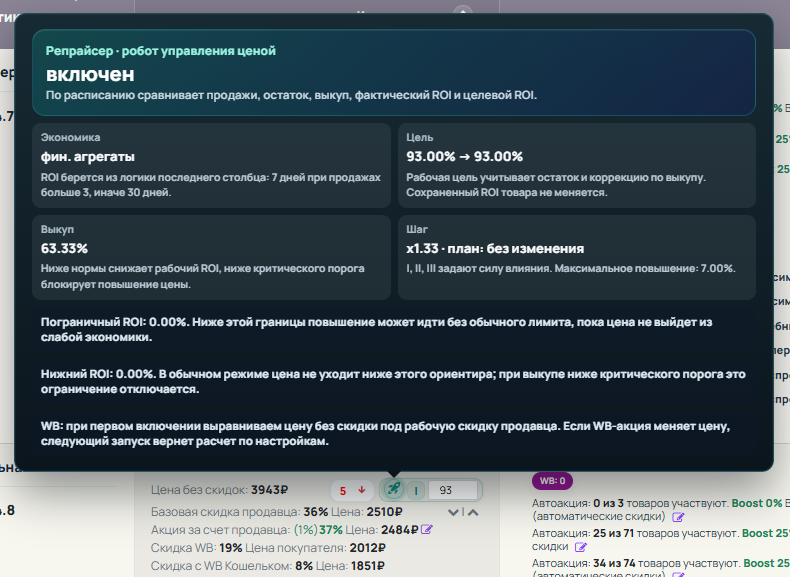The image size is (790, 577).
Task: Select the WB discount buyer price 2012₽
Action: [x=367, y=548]
